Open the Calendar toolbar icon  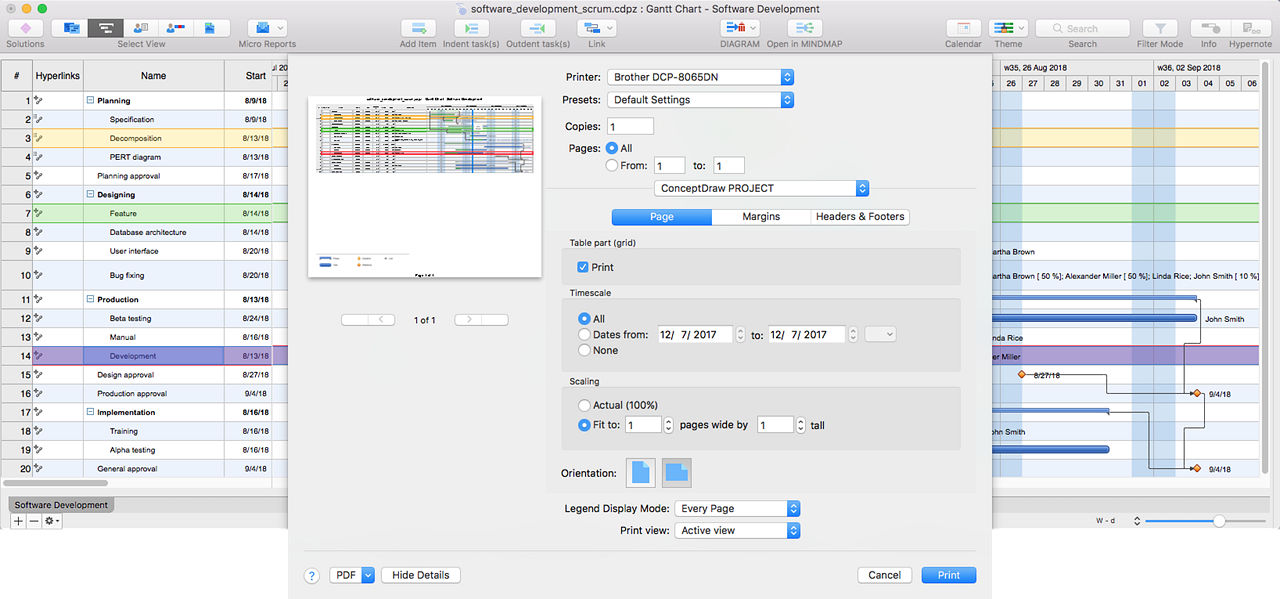(x=963, y=28)
